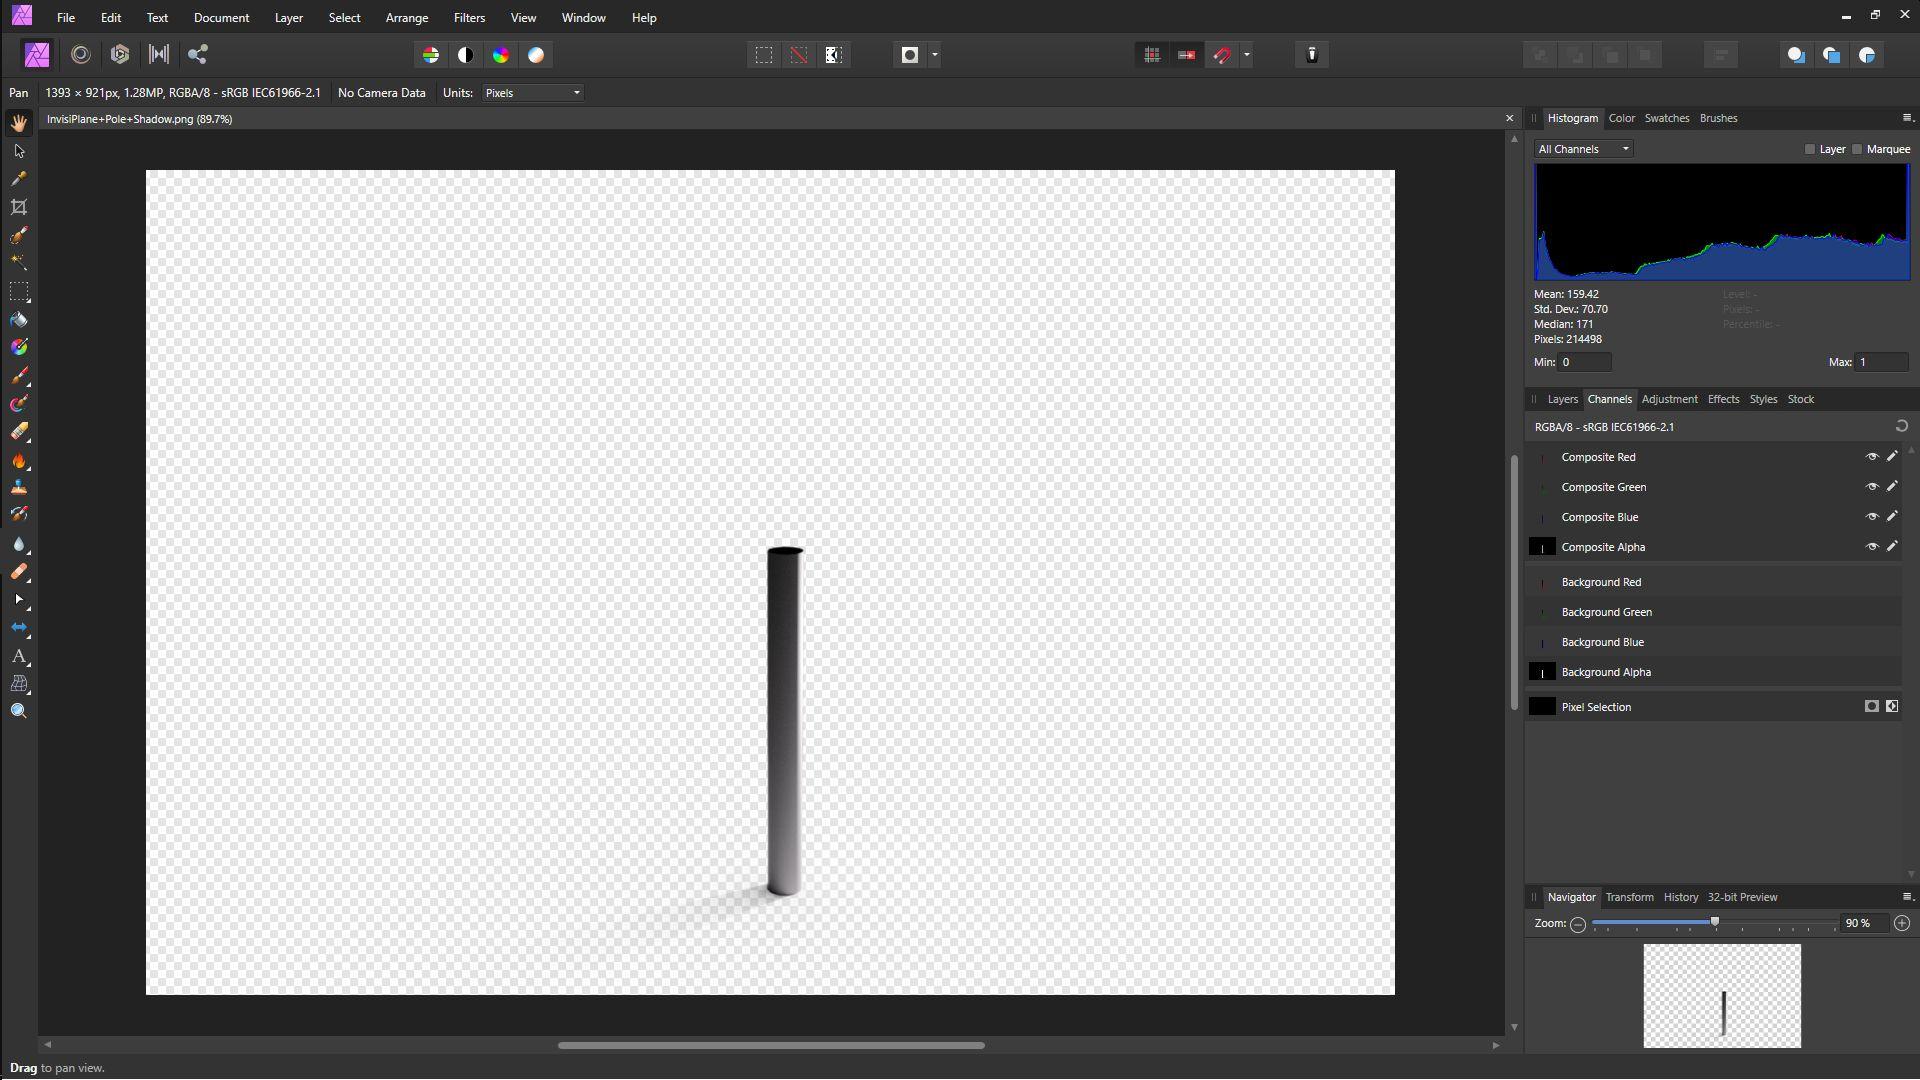This screenshot has width=1920, height=1080.
Task: Select the Burn tool flame icon
Action: click(19, 461)
